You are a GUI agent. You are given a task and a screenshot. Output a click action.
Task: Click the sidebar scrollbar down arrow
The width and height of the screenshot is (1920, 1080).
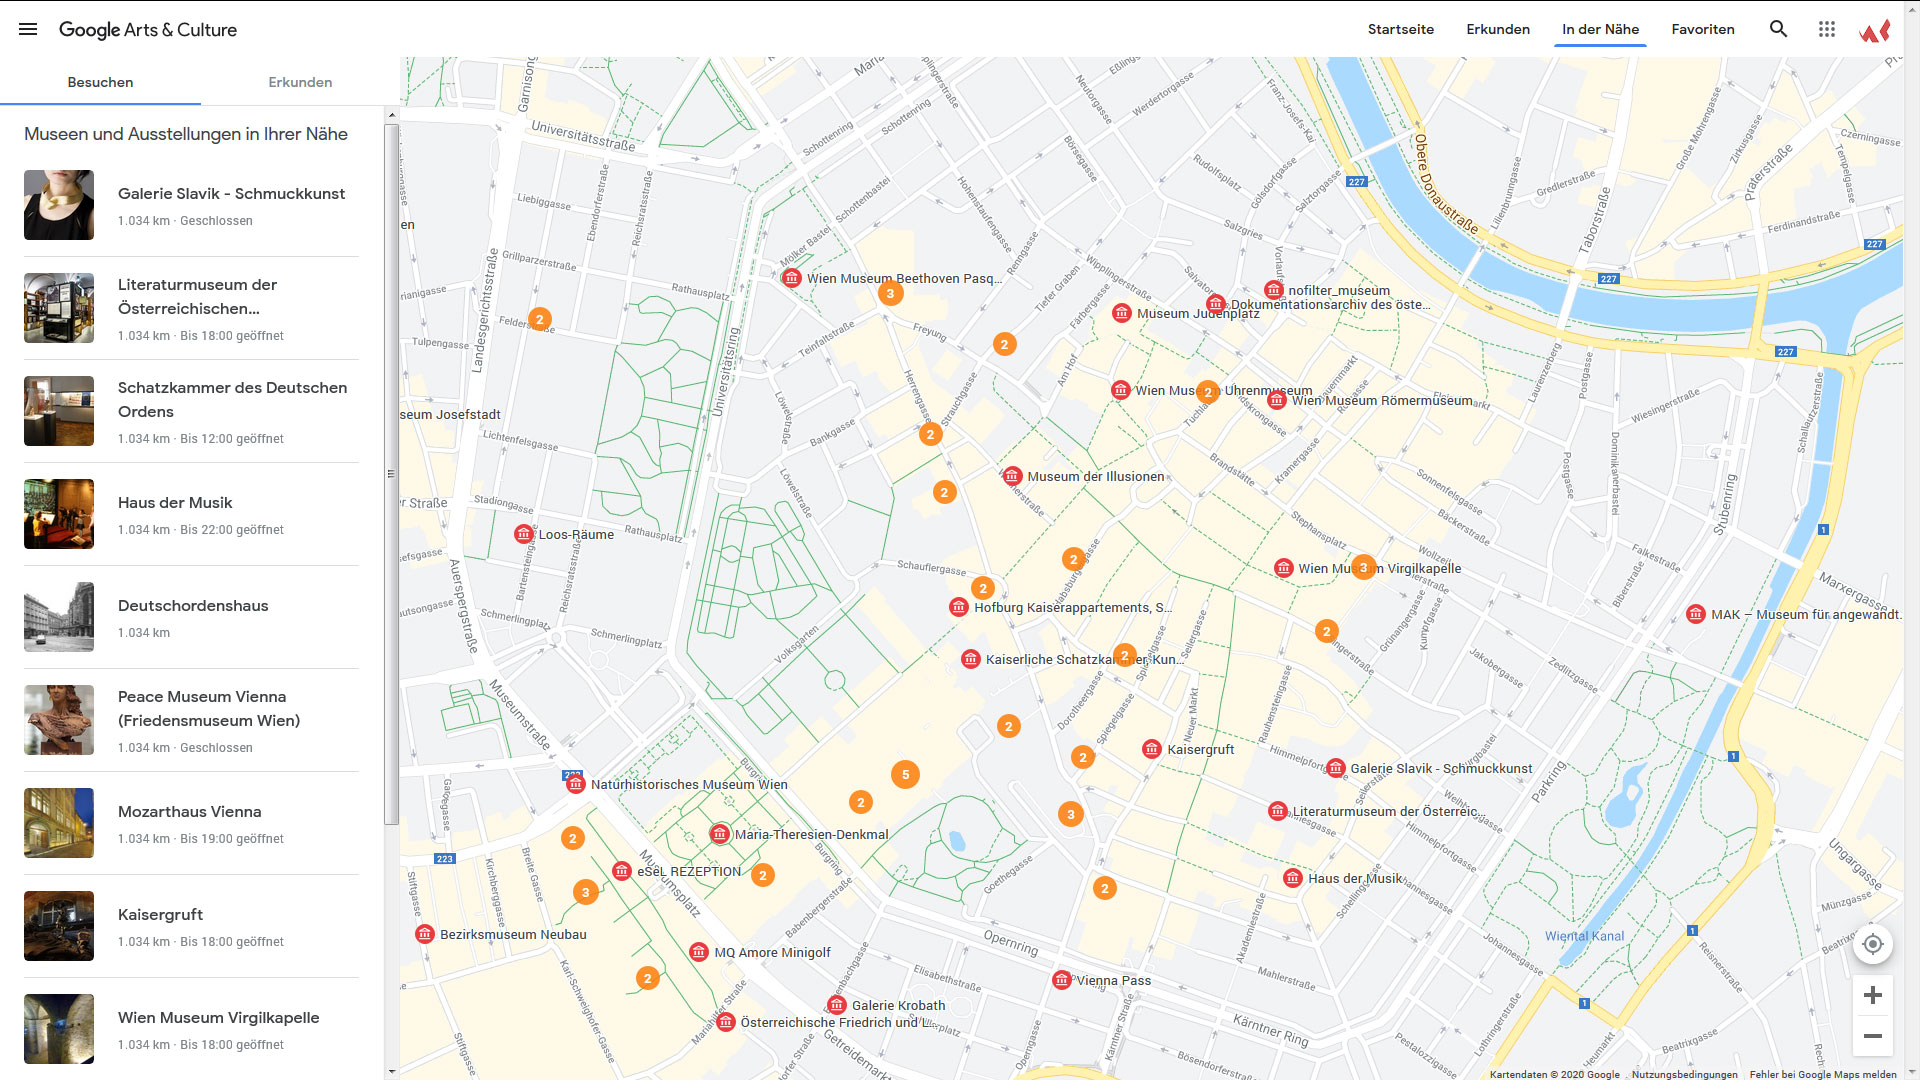click(391, 1071)
